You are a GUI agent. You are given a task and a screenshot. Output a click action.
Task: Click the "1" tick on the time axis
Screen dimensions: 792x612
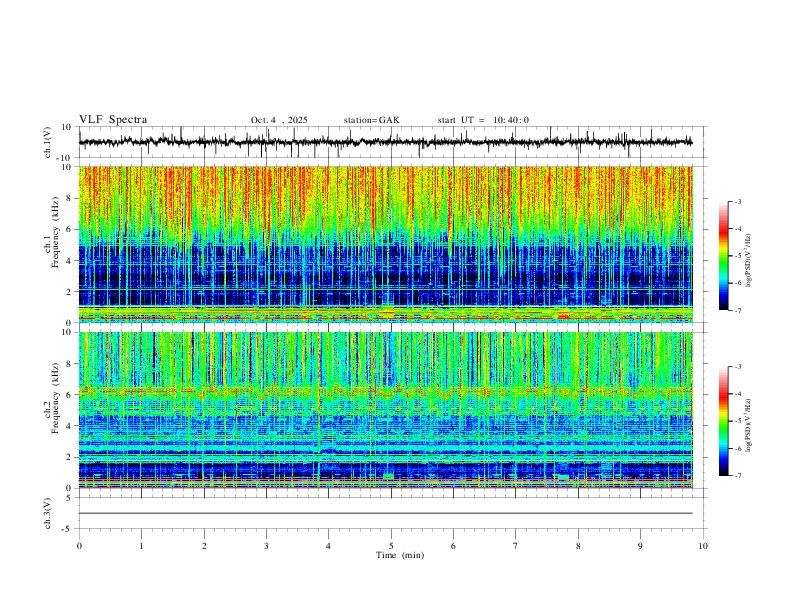click(141, 546)
